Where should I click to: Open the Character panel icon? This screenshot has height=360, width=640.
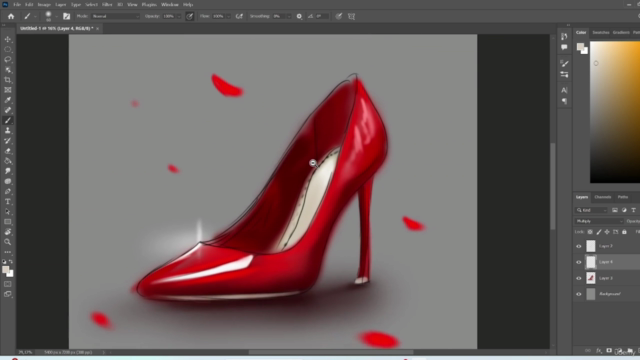tap(564, 90)
